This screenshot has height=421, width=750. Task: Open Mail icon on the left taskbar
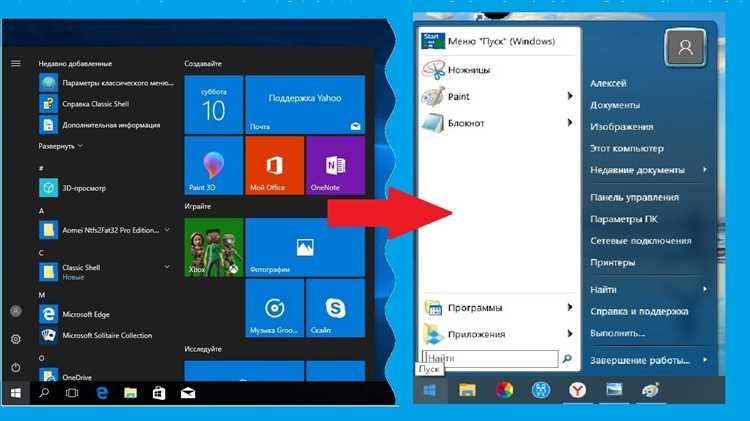tap(188, 393)
